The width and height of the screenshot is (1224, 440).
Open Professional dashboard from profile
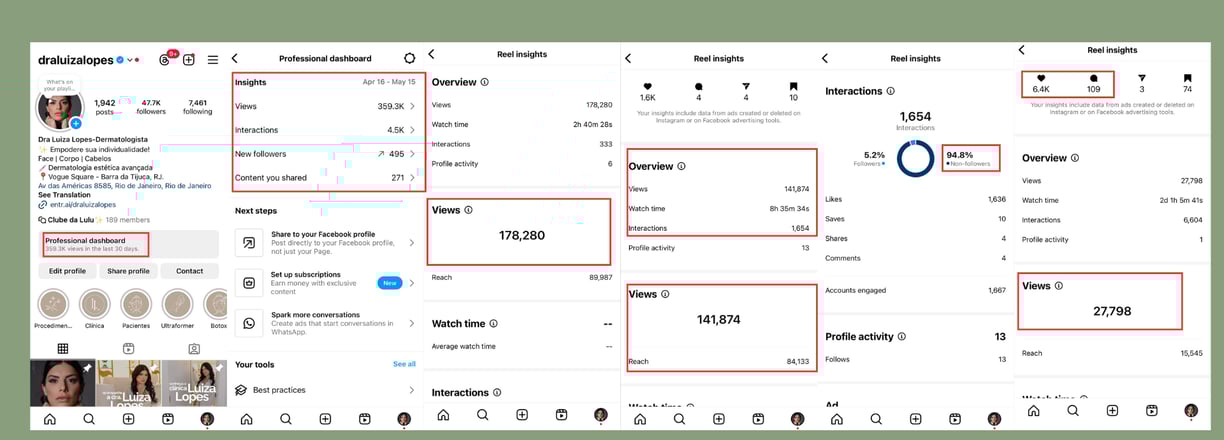(x=128, y=244)
